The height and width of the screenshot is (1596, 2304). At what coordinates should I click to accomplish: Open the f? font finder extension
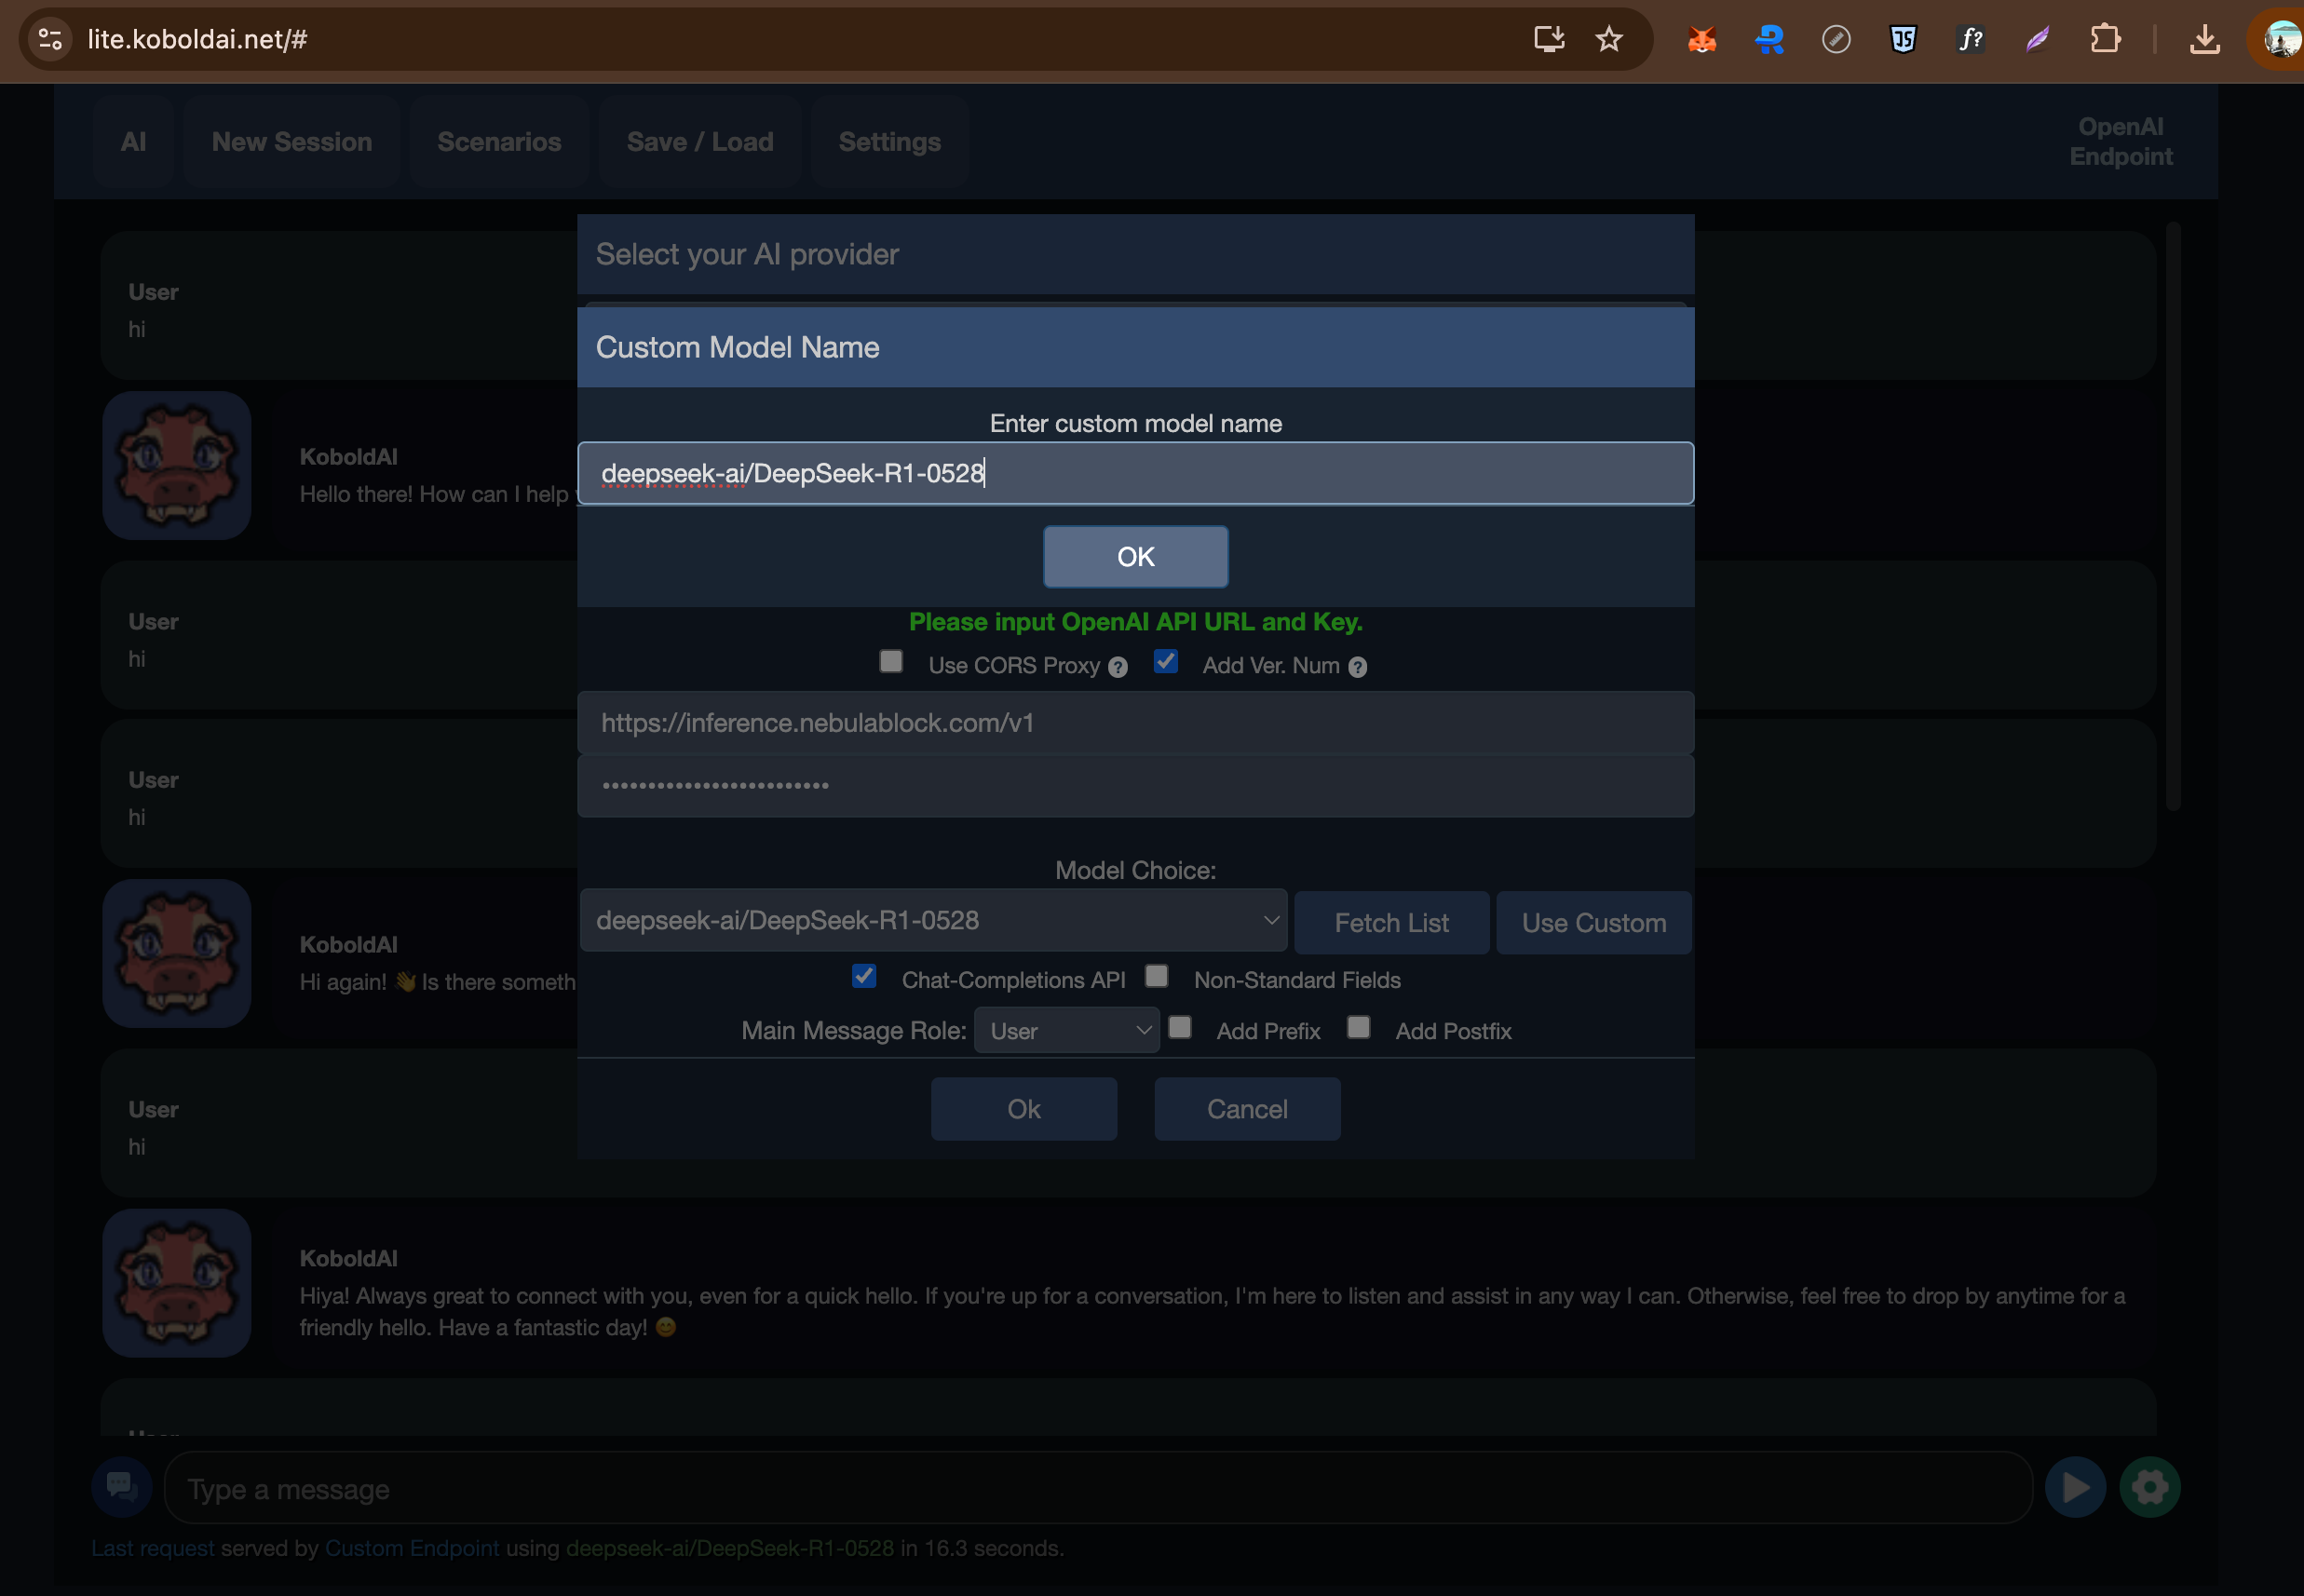point(1970,39)
